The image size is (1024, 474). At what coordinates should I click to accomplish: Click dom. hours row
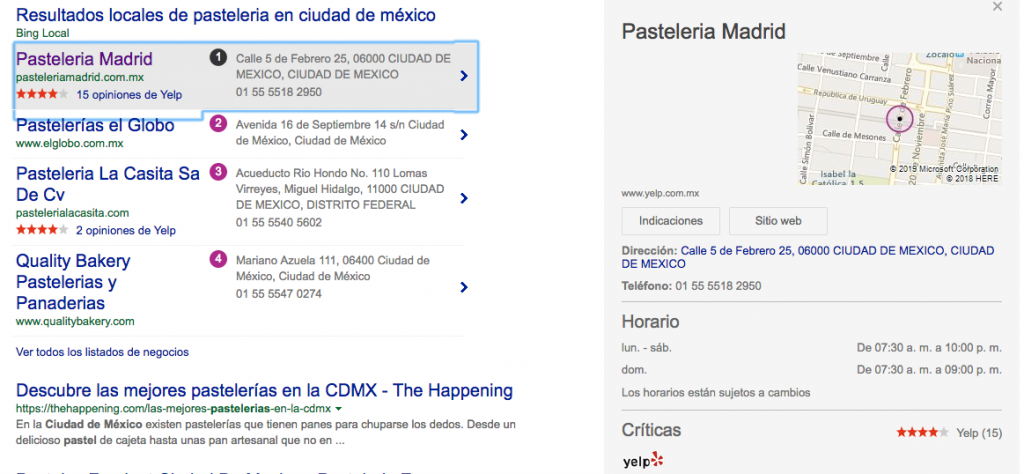pos(811,370)
